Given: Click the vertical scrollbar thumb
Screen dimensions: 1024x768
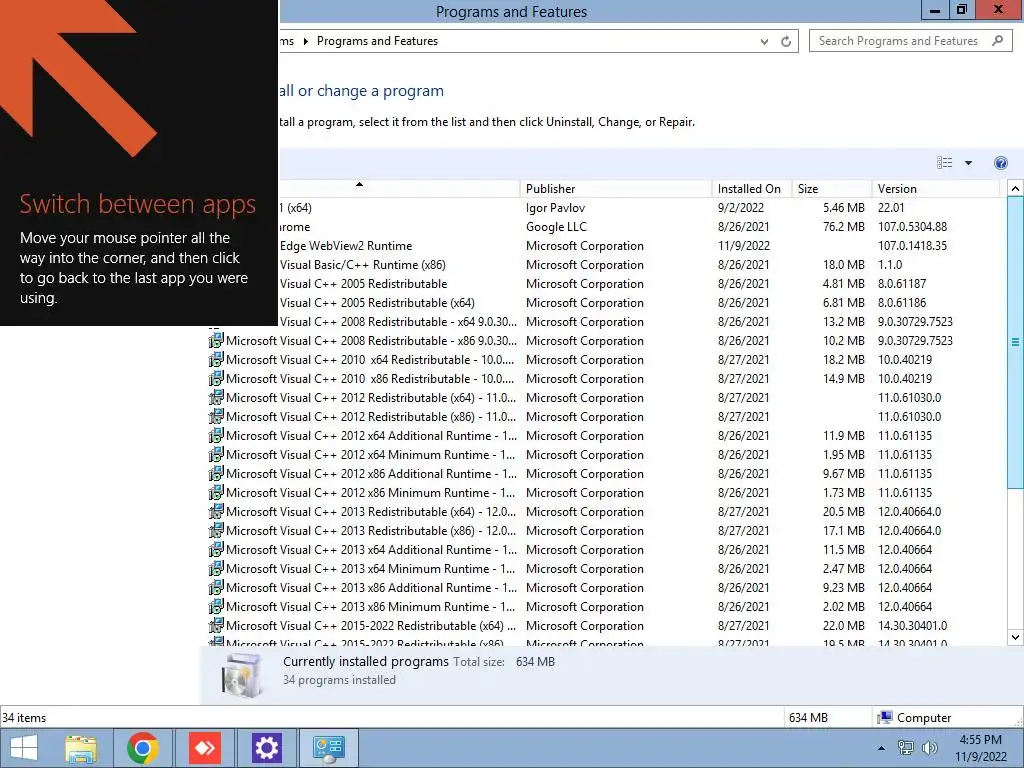Looking at the screenshot, I should tap(1015, 342).
